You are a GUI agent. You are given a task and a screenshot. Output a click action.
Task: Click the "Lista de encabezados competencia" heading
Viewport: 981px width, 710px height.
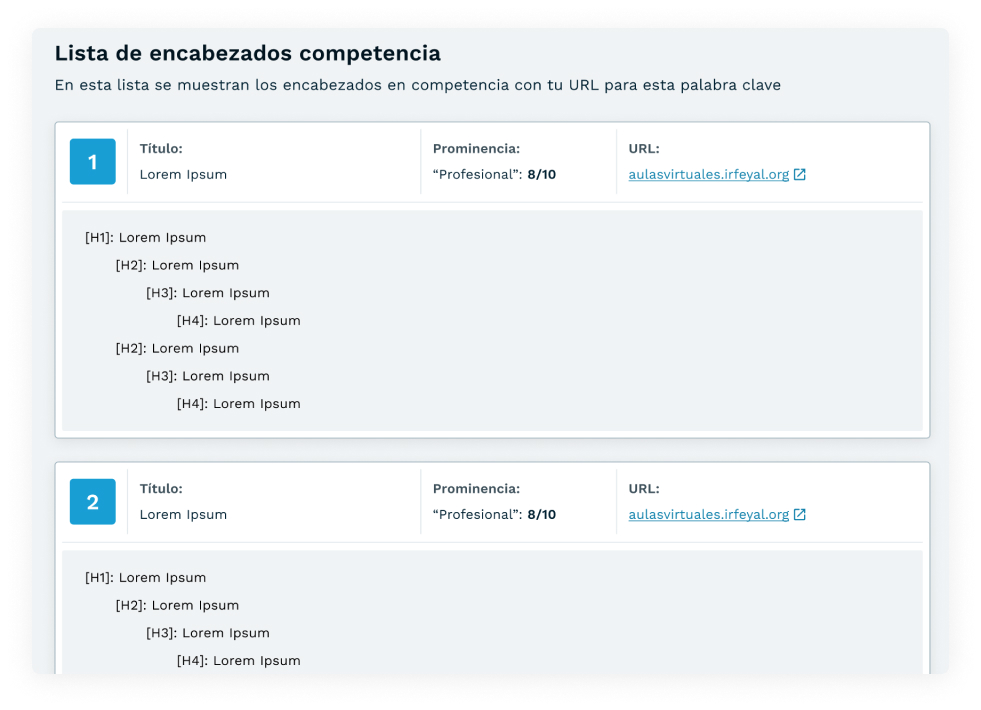[248, 53]
